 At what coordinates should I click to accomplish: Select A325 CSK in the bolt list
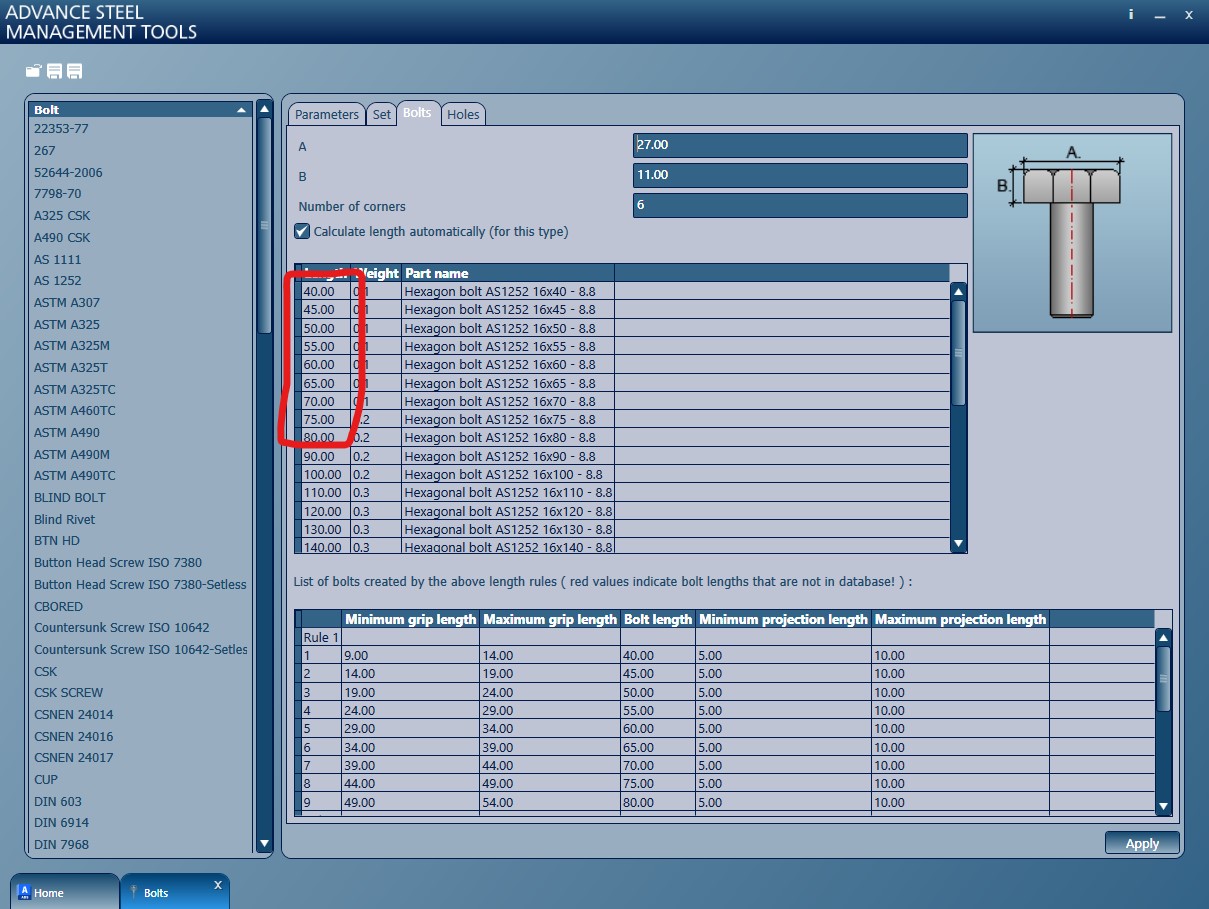[x=62, y=216]
